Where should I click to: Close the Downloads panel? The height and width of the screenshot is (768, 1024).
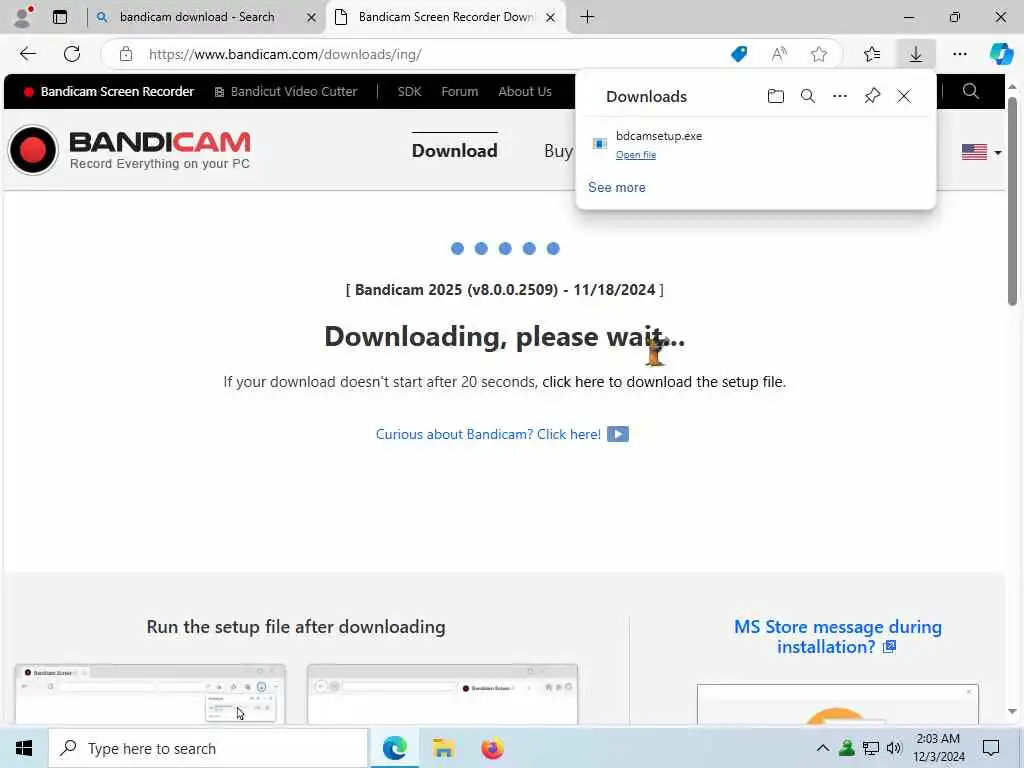click(904, 97)
